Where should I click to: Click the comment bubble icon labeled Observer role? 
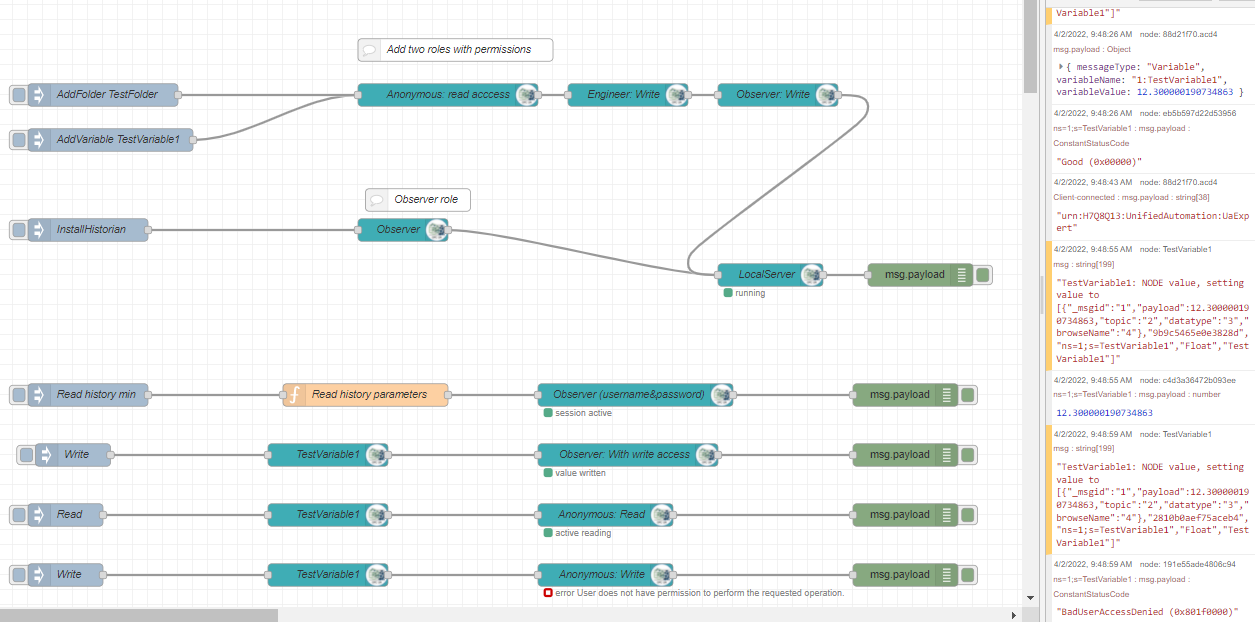[375, 199]
